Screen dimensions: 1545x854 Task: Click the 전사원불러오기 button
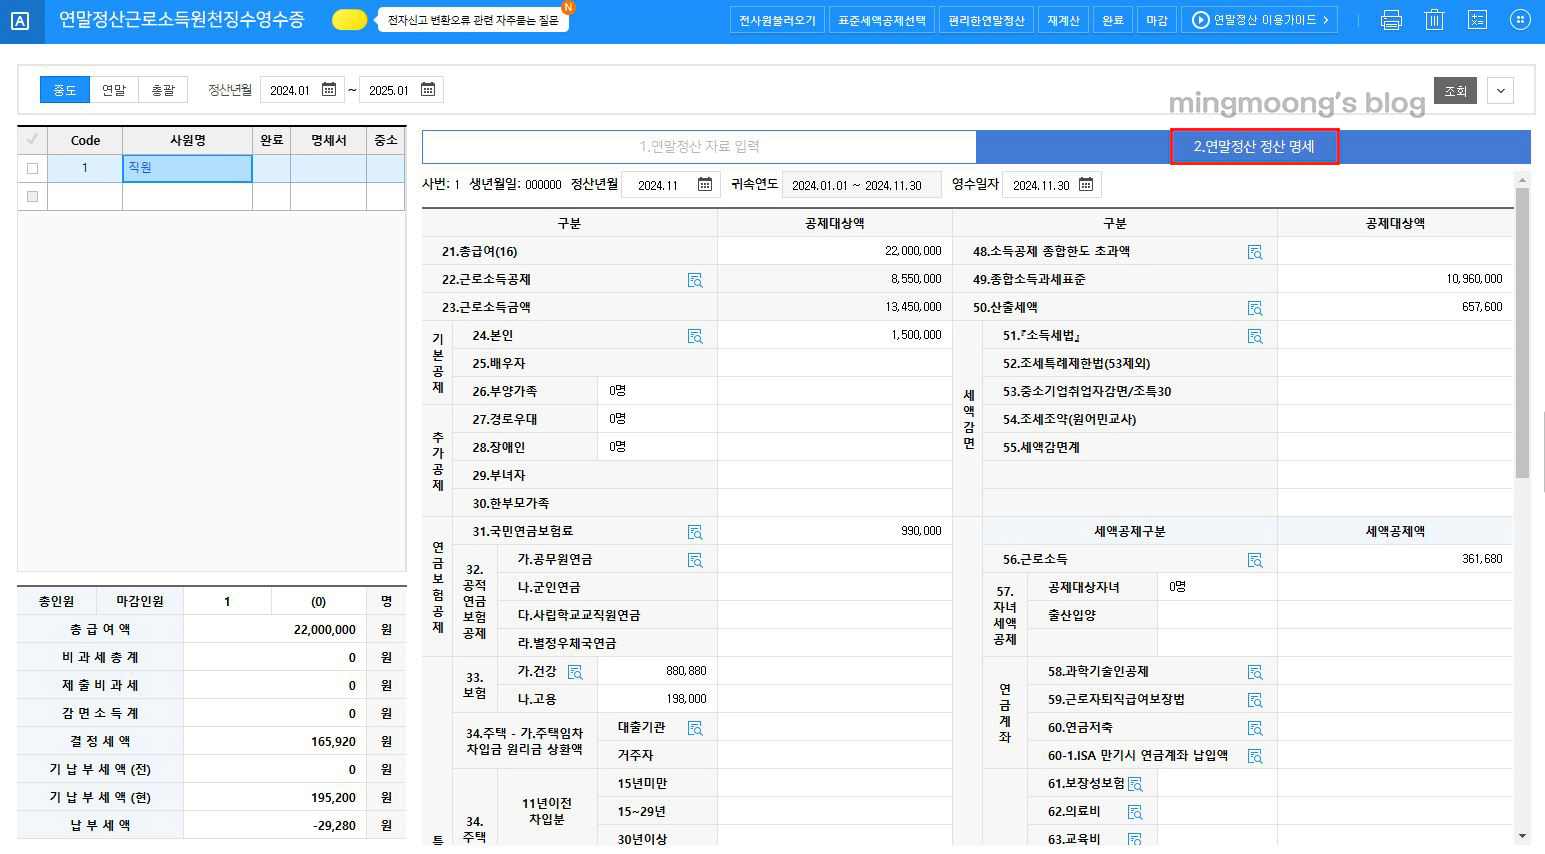coord(777,19)
